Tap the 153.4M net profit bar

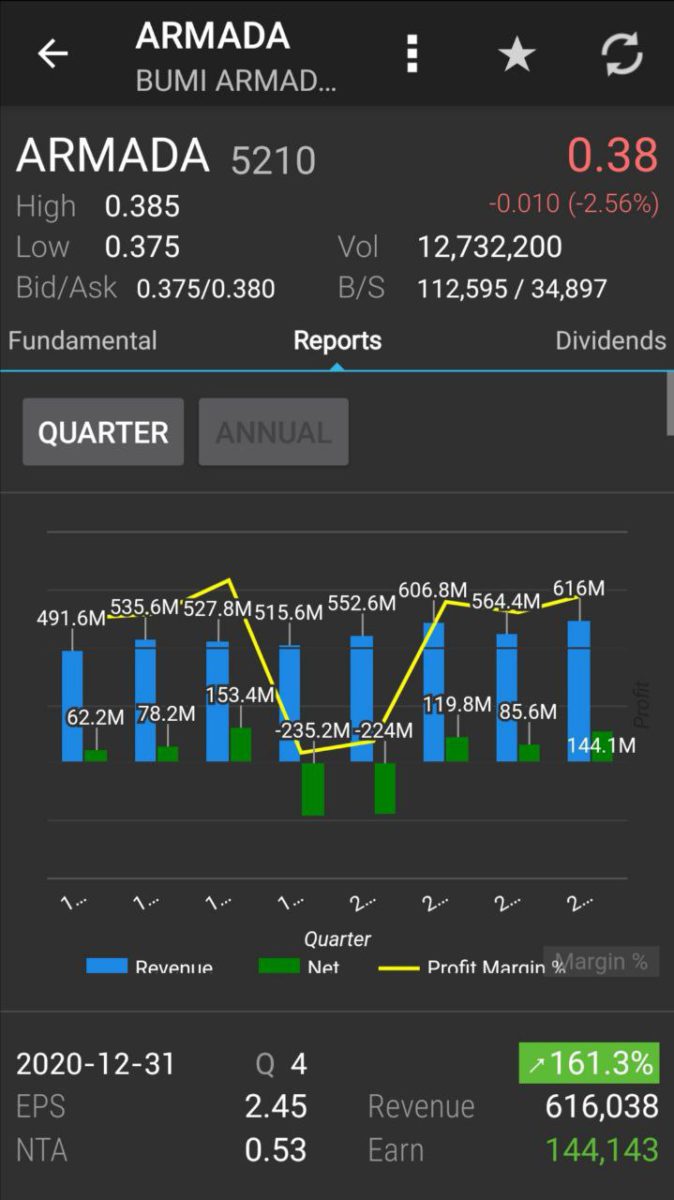pos(241,745)
